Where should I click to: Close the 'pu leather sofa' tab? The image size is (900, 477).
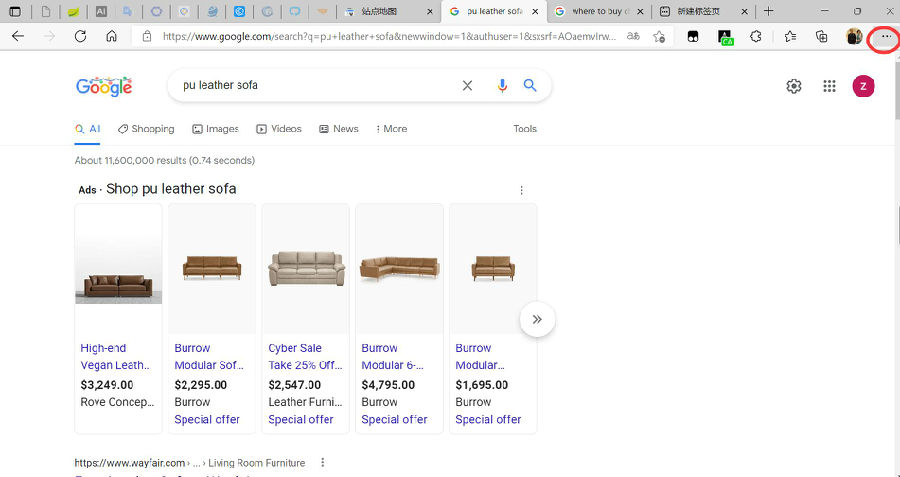click(536, 11)
